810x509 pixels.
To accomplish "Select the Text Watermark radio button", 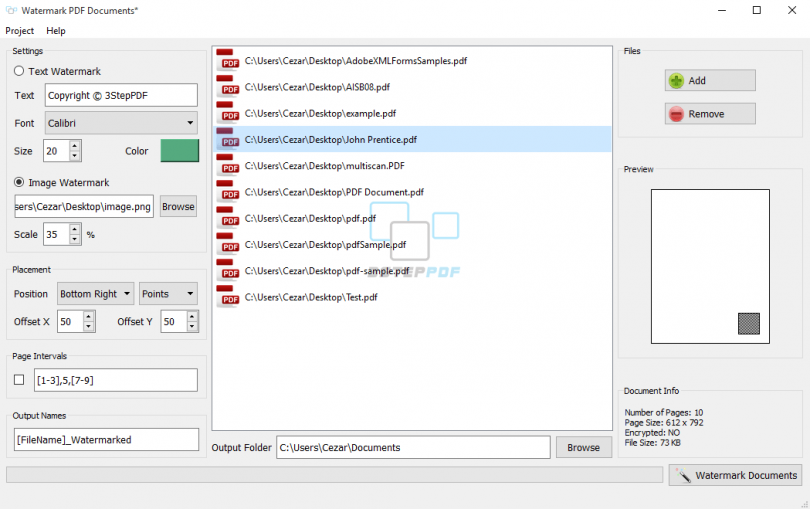I will tap(19, 71).
